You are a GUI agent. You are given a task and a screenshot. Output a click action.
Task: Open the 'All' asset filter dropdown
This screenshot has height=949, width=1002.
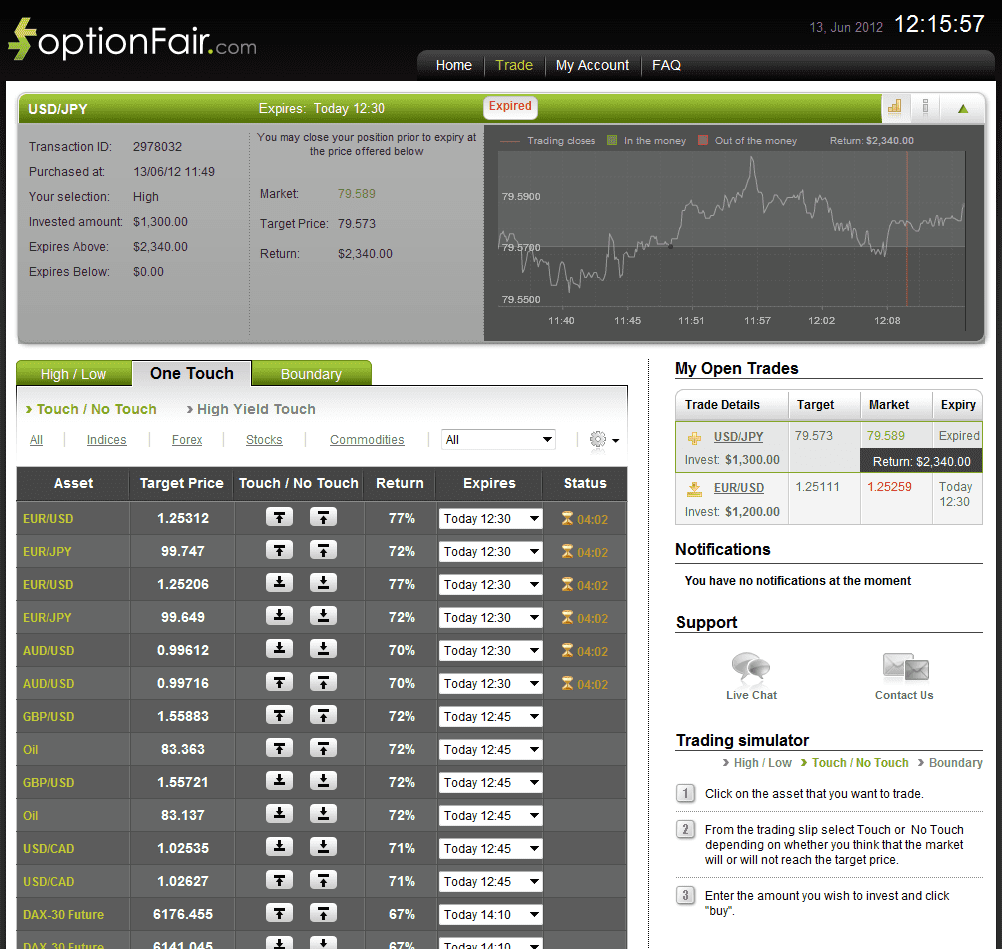[499, 439]
